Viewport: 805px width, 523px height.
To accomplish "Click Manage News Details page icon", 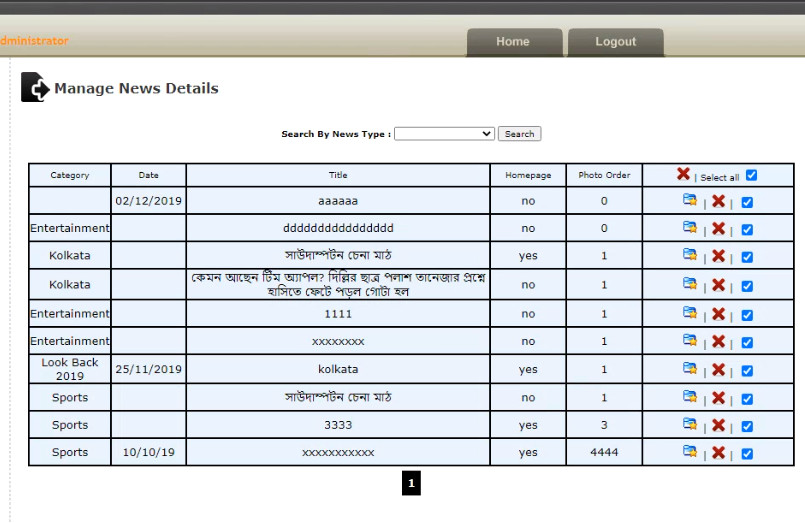I will point(35,88).
